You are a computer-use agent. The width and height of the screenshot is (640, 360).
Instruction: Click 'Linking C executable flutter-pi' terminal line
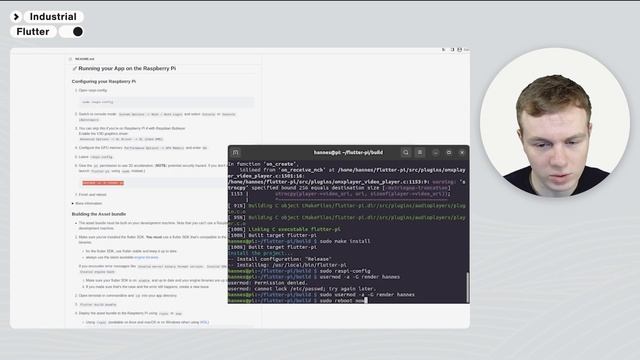tap(284, 229)
